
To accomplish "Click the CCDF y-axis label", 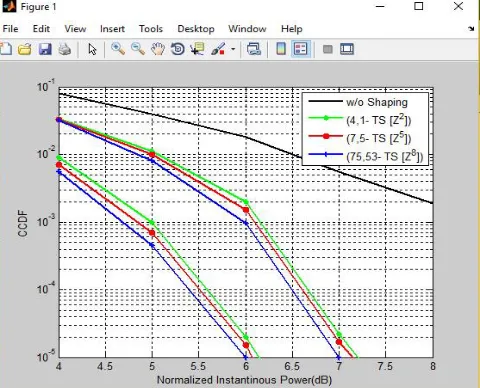I will click(23, 223).
